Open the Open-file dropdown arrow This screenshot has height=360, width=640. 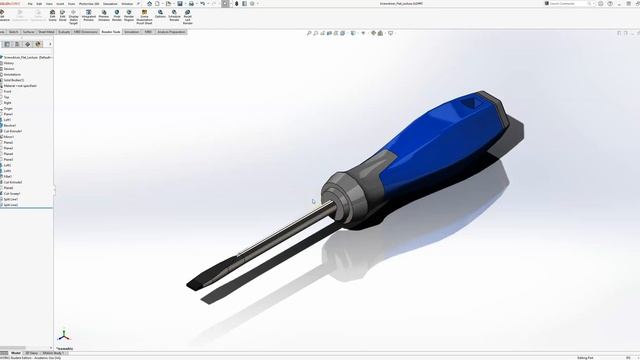point(173,4)
